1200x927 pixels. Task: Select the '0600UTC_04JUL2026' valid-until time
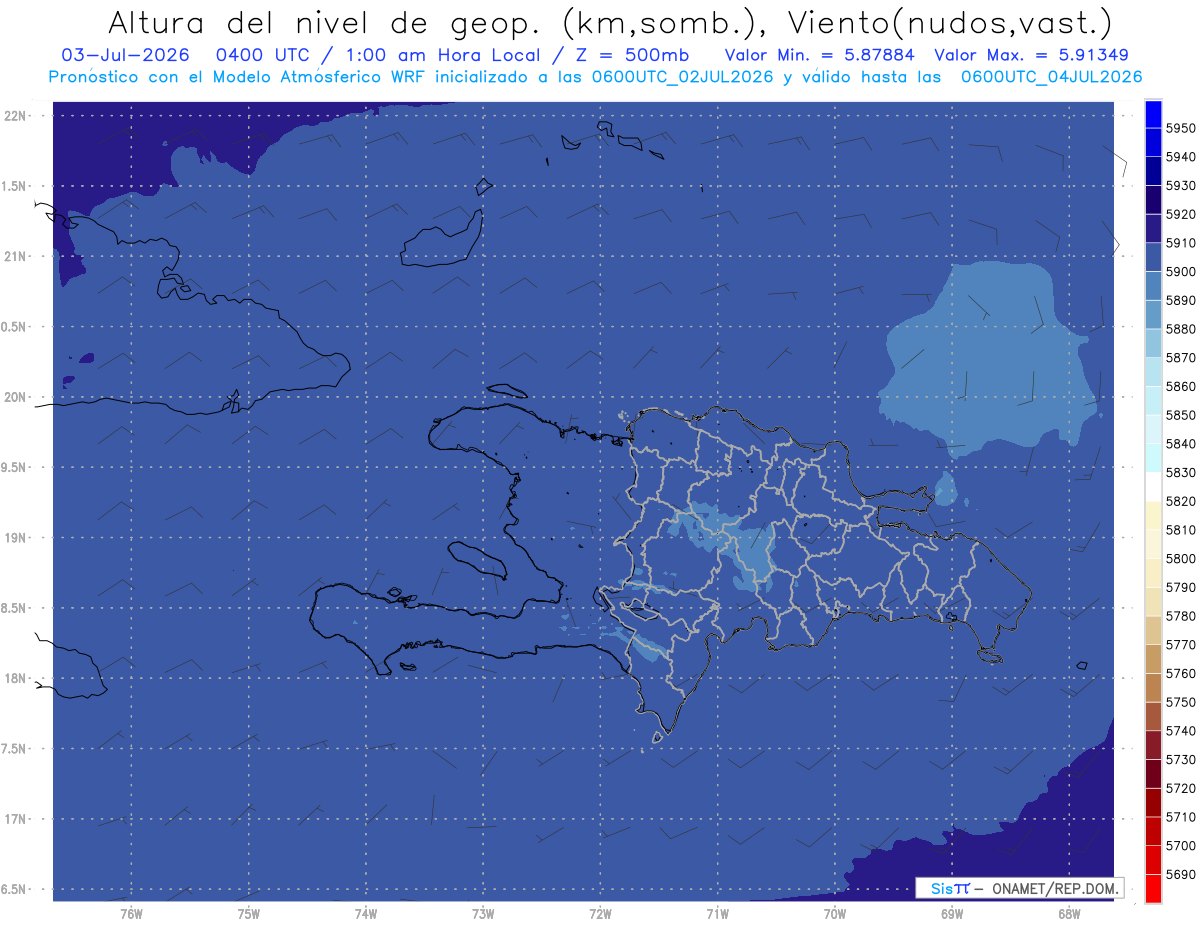pyautogui.click(x=1051, y=77)
